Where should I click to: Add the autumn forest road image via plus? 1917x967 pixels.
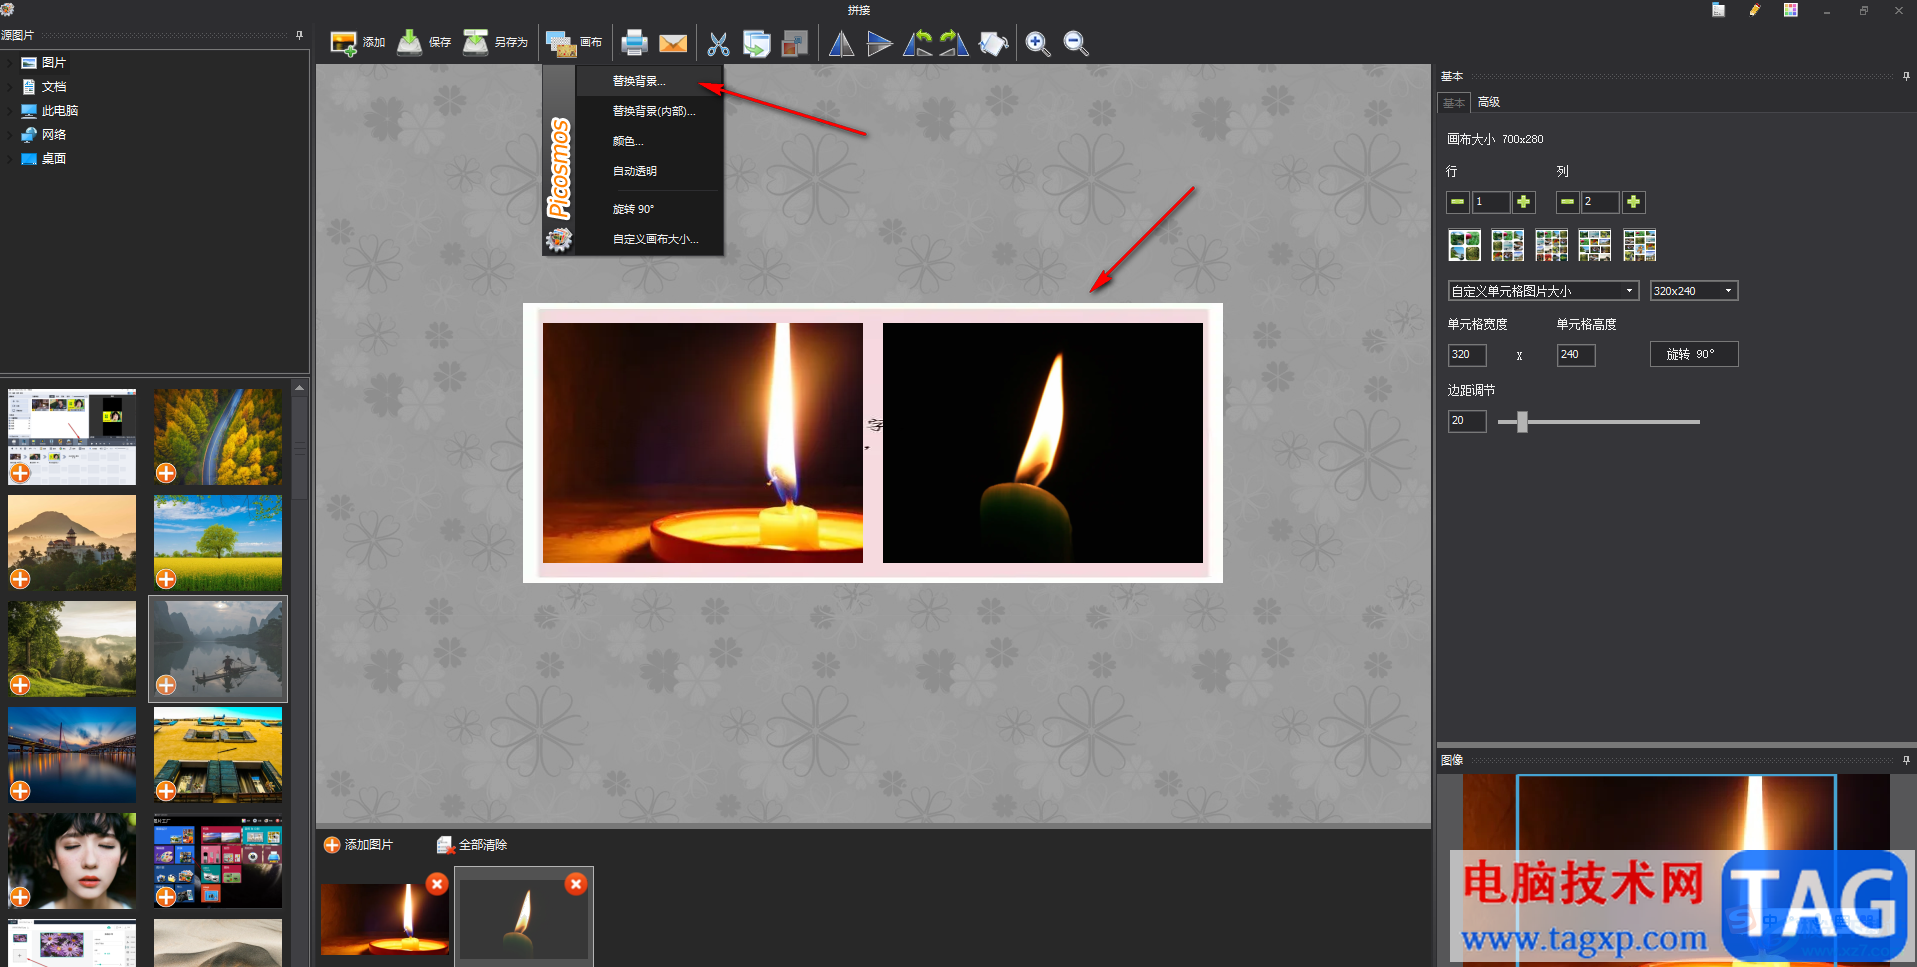coord(166,473)
